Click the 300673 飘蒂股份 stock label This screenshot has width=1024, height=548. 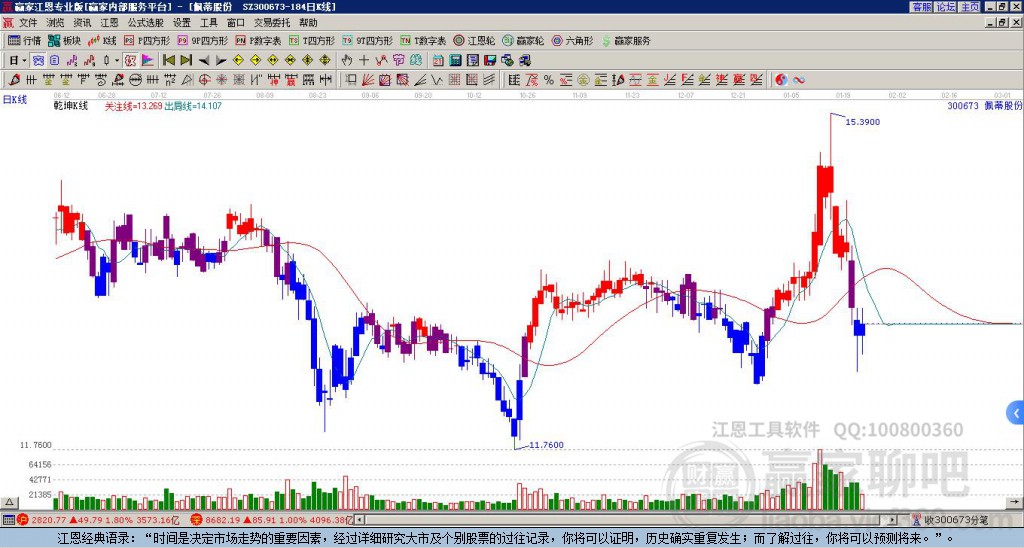[985, 105]
